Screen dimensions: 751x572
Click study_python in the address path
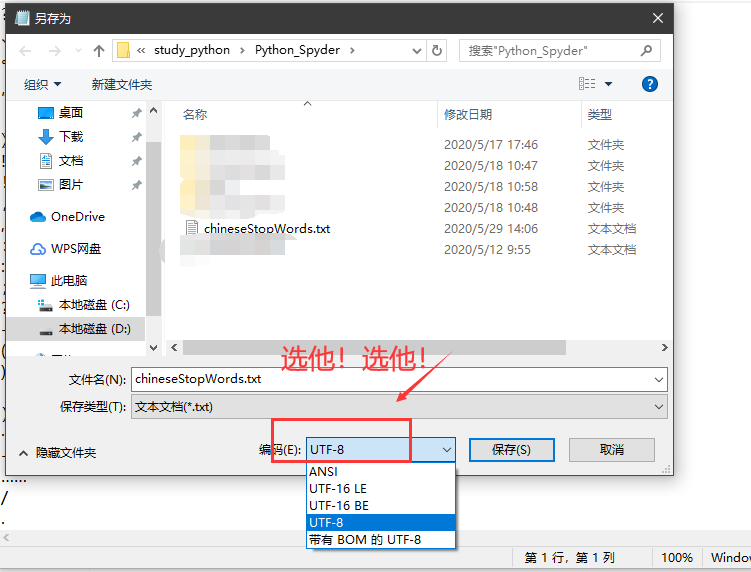tap(192, 50)
